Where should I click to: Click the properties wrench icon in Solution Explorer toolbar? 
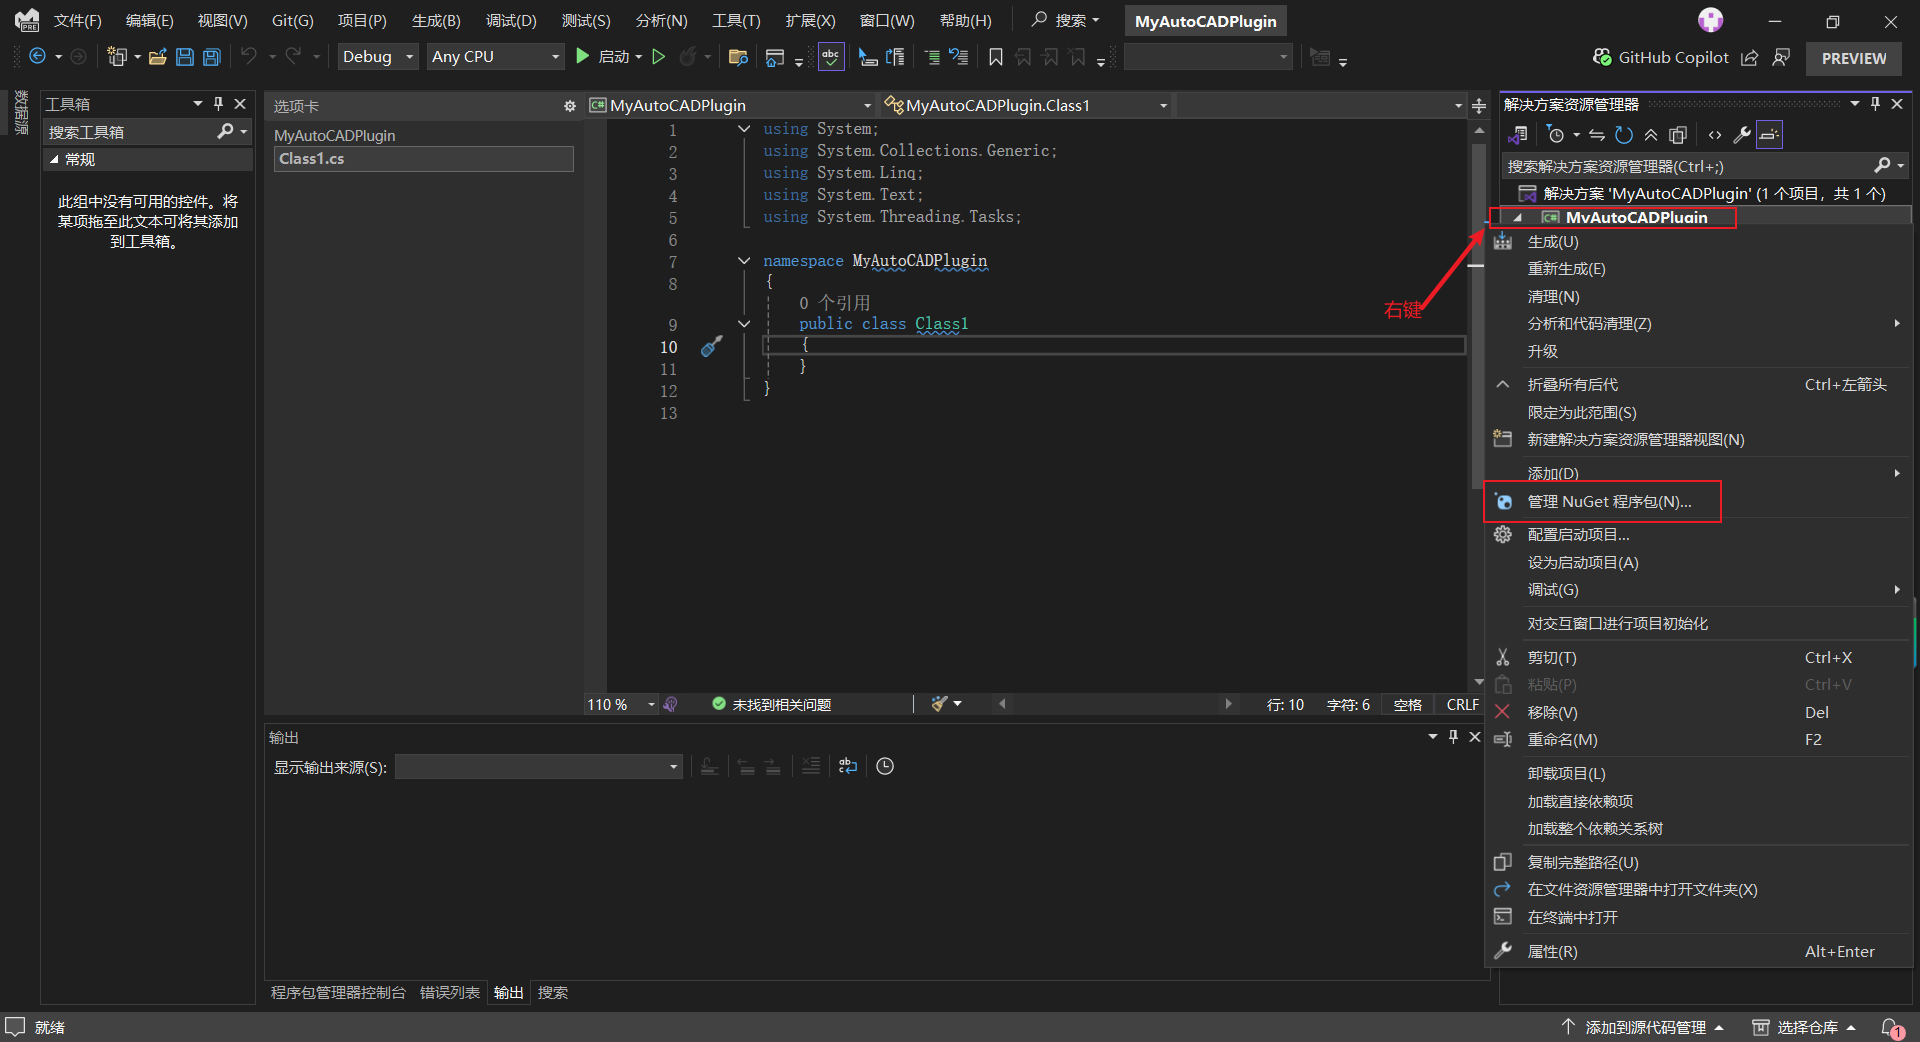point(1742,135)
